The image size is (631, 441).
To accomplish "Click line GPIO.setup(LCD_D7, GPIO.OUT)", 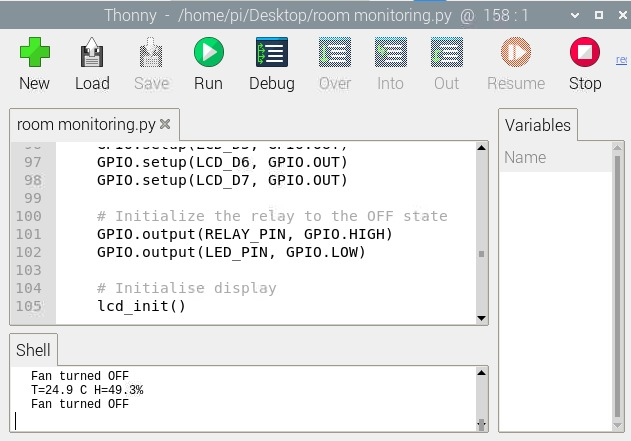I will click(x=222, y=180).
